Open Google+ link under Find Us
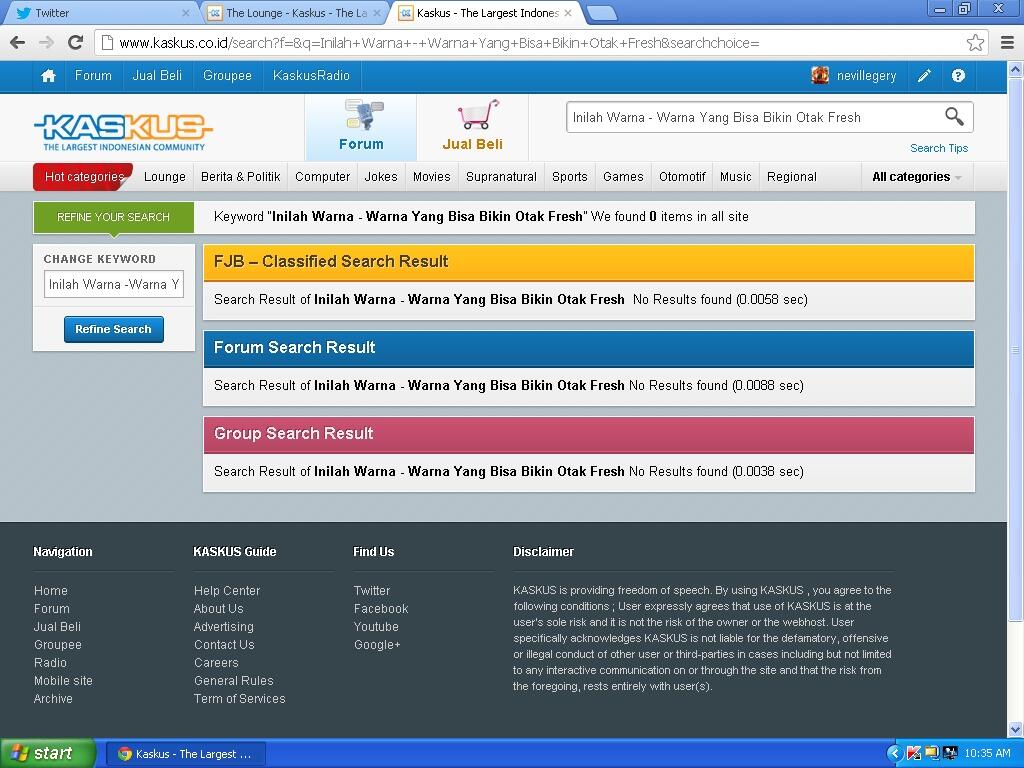 pos(377,645)
